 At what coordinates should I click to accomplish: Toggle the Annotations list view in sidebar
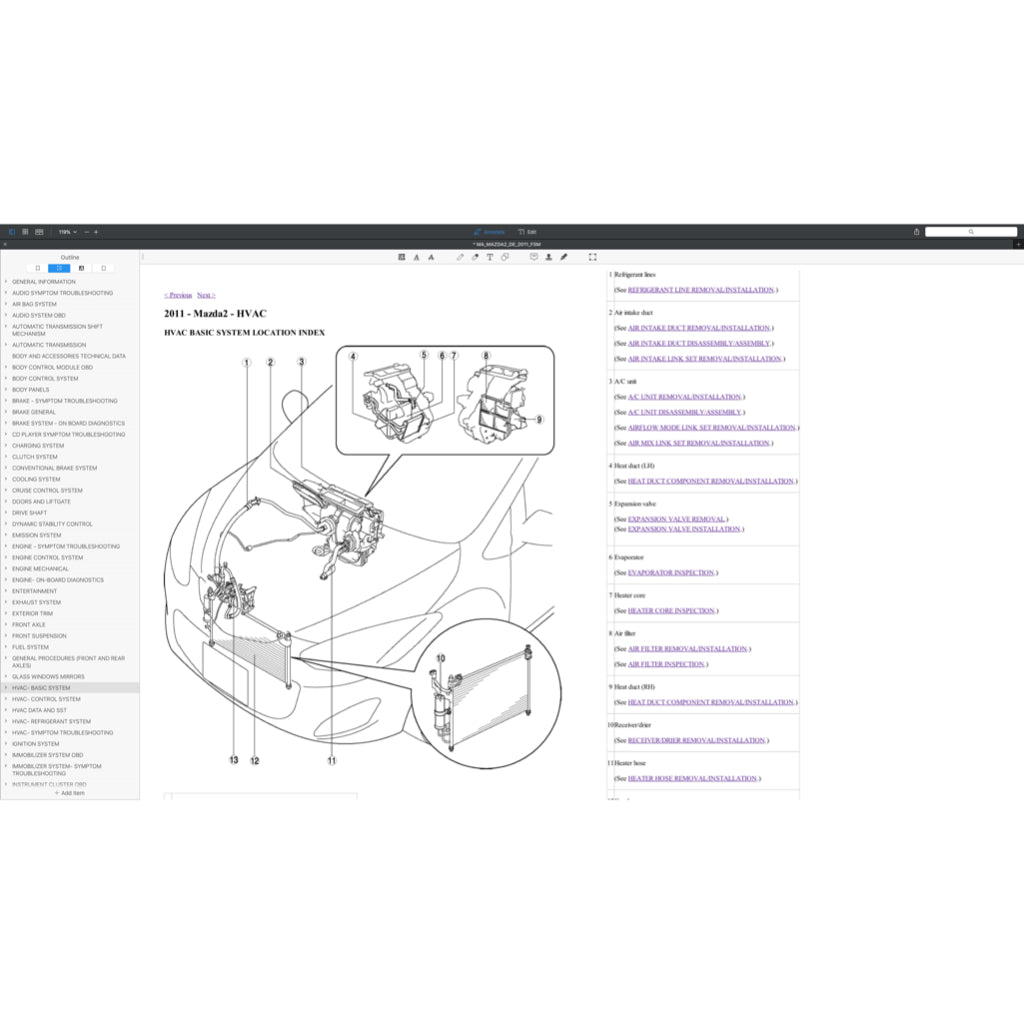82,268
